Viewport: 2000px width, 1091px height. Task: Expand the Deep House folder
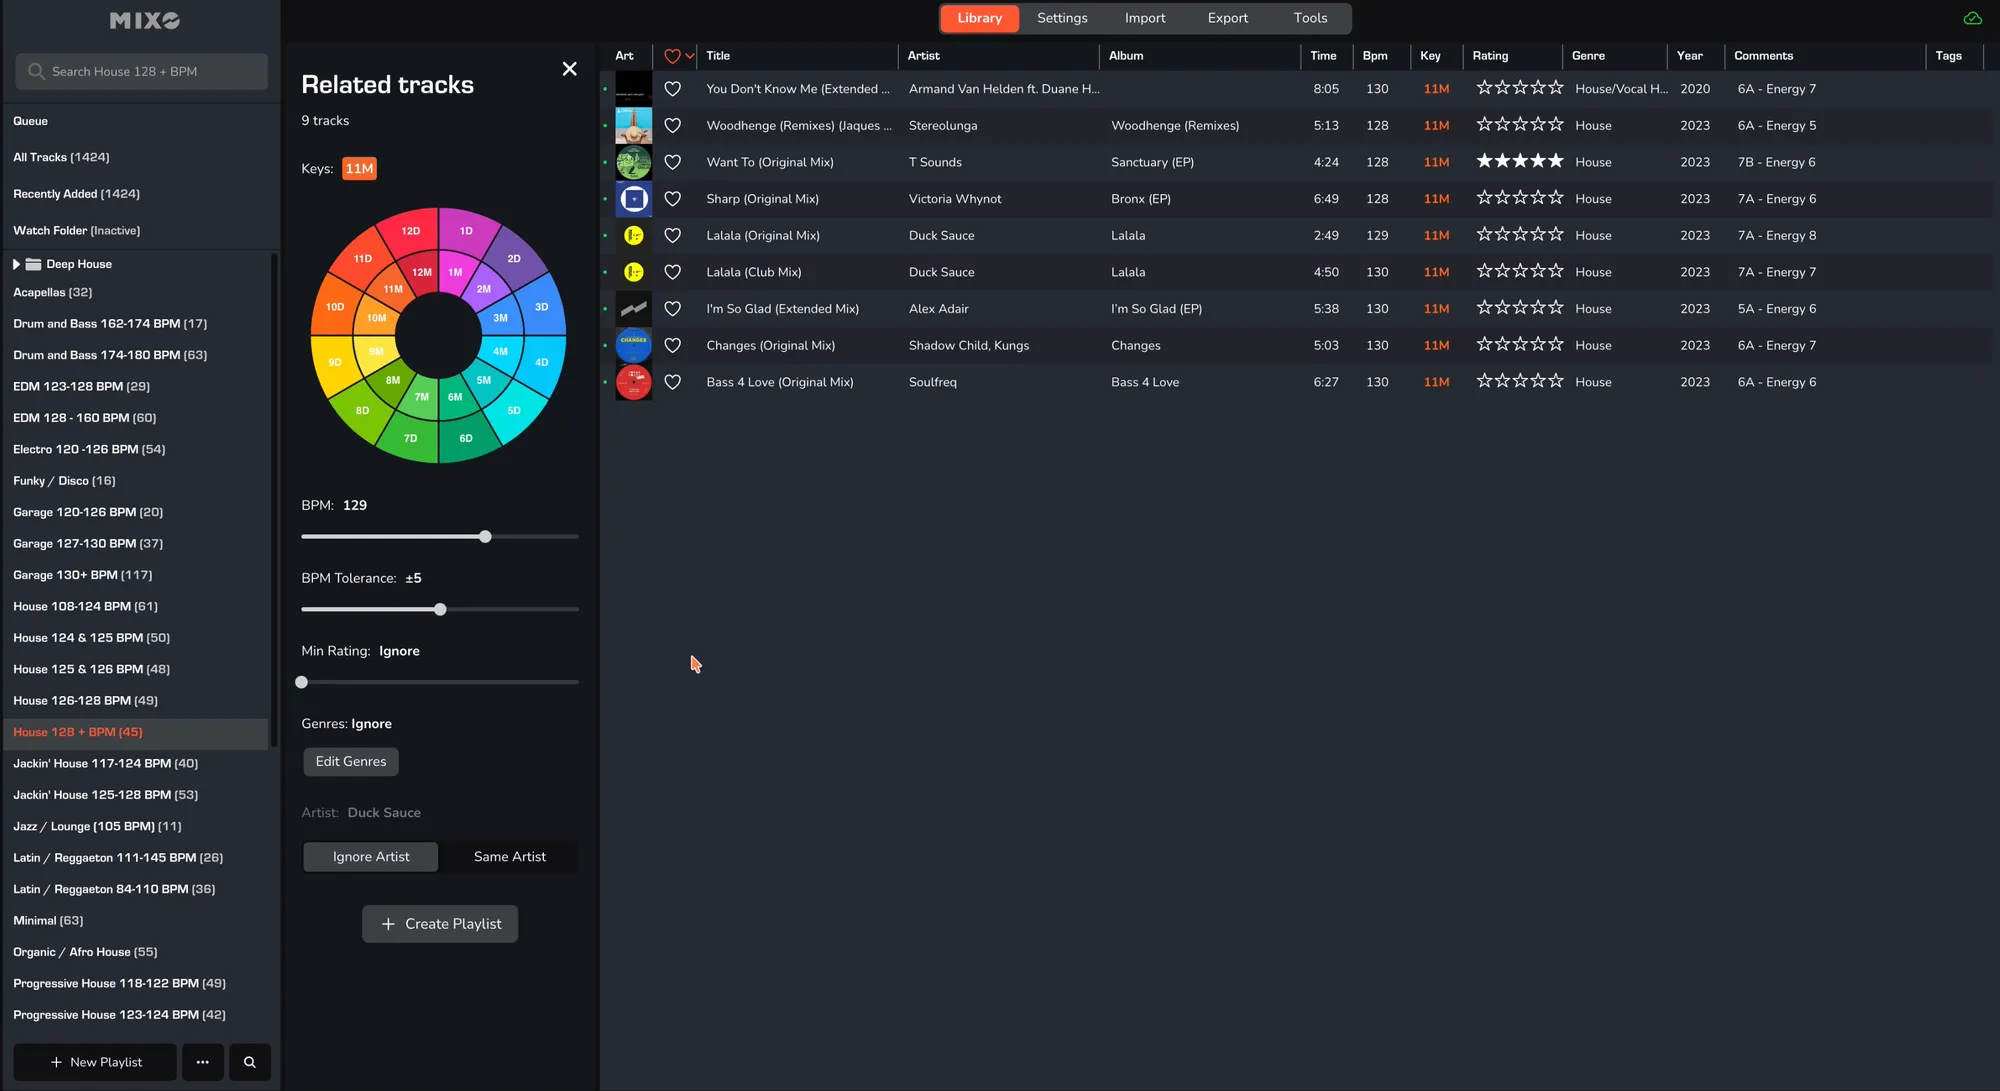tap(16, 264)
